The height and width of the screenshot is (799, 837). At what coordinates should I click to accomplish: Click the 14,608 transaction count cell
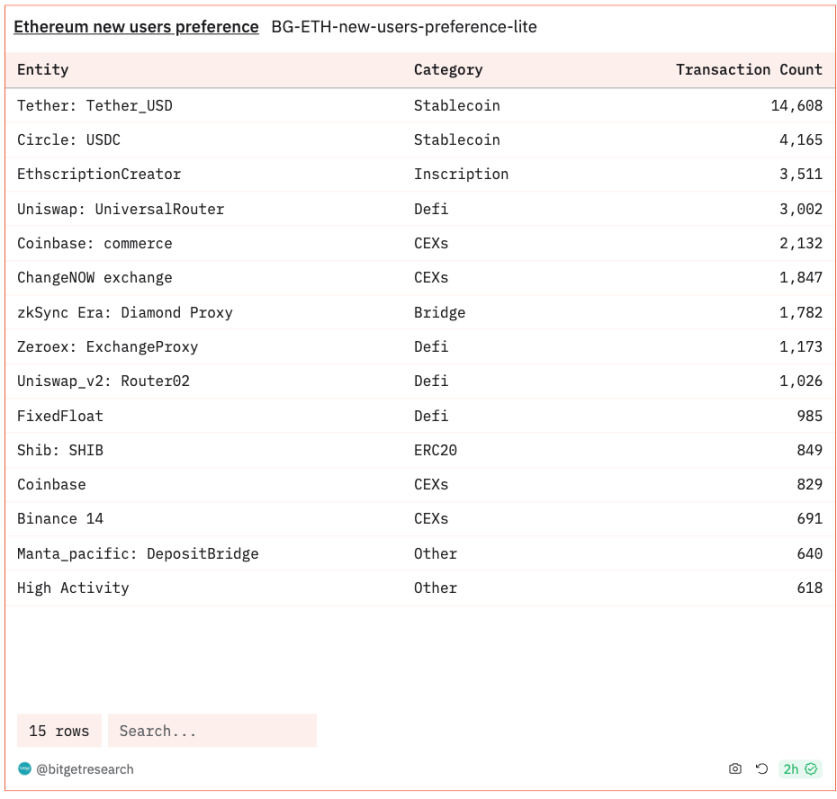[796, 105]
